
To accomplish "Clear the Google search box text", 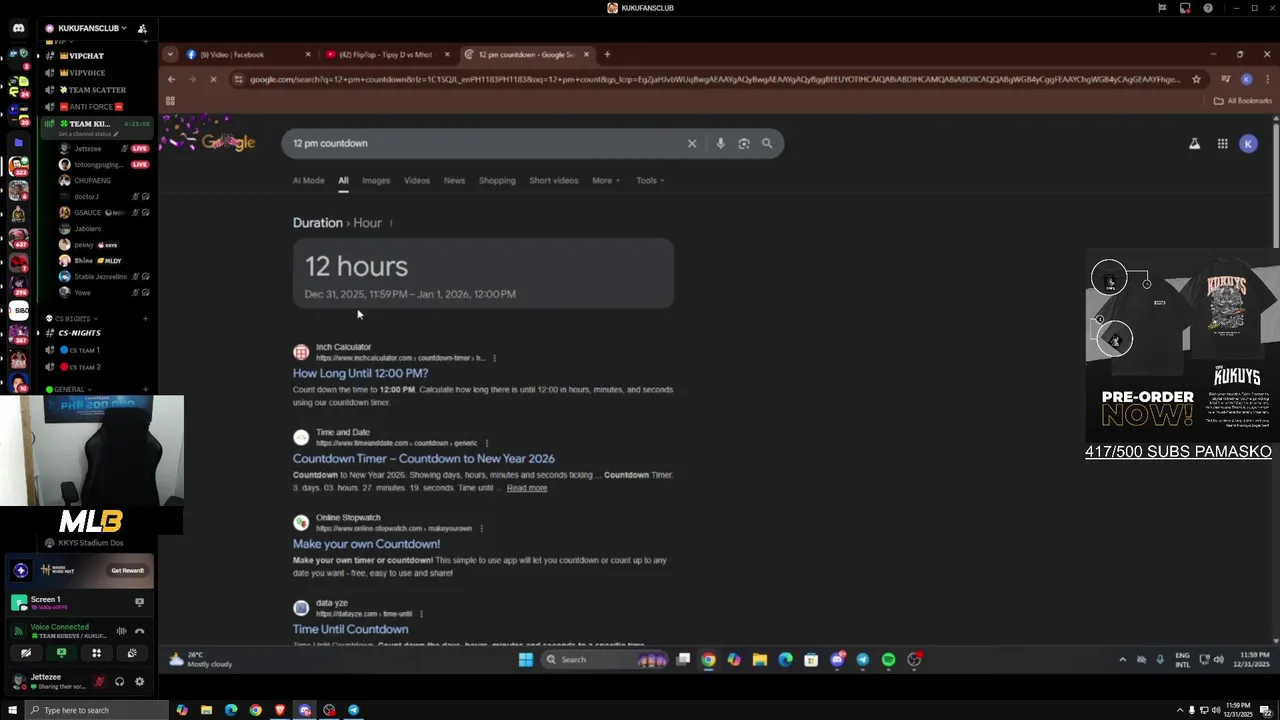I will coord(691,143).
